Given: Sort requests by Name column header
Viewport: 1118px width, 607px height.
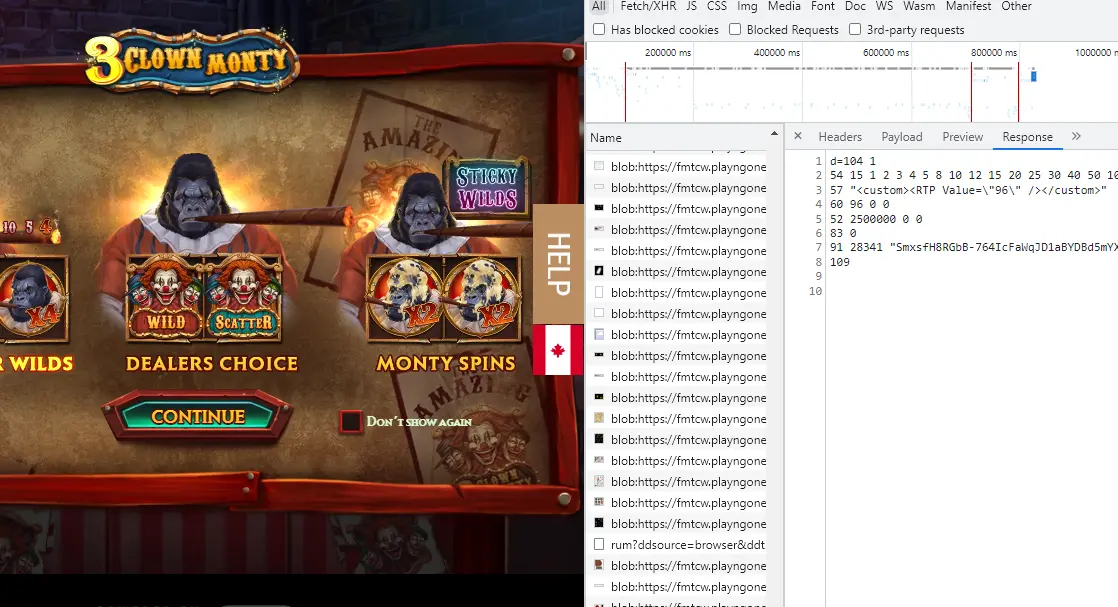Looking at the screenshot, I should (x=605, y=138).
